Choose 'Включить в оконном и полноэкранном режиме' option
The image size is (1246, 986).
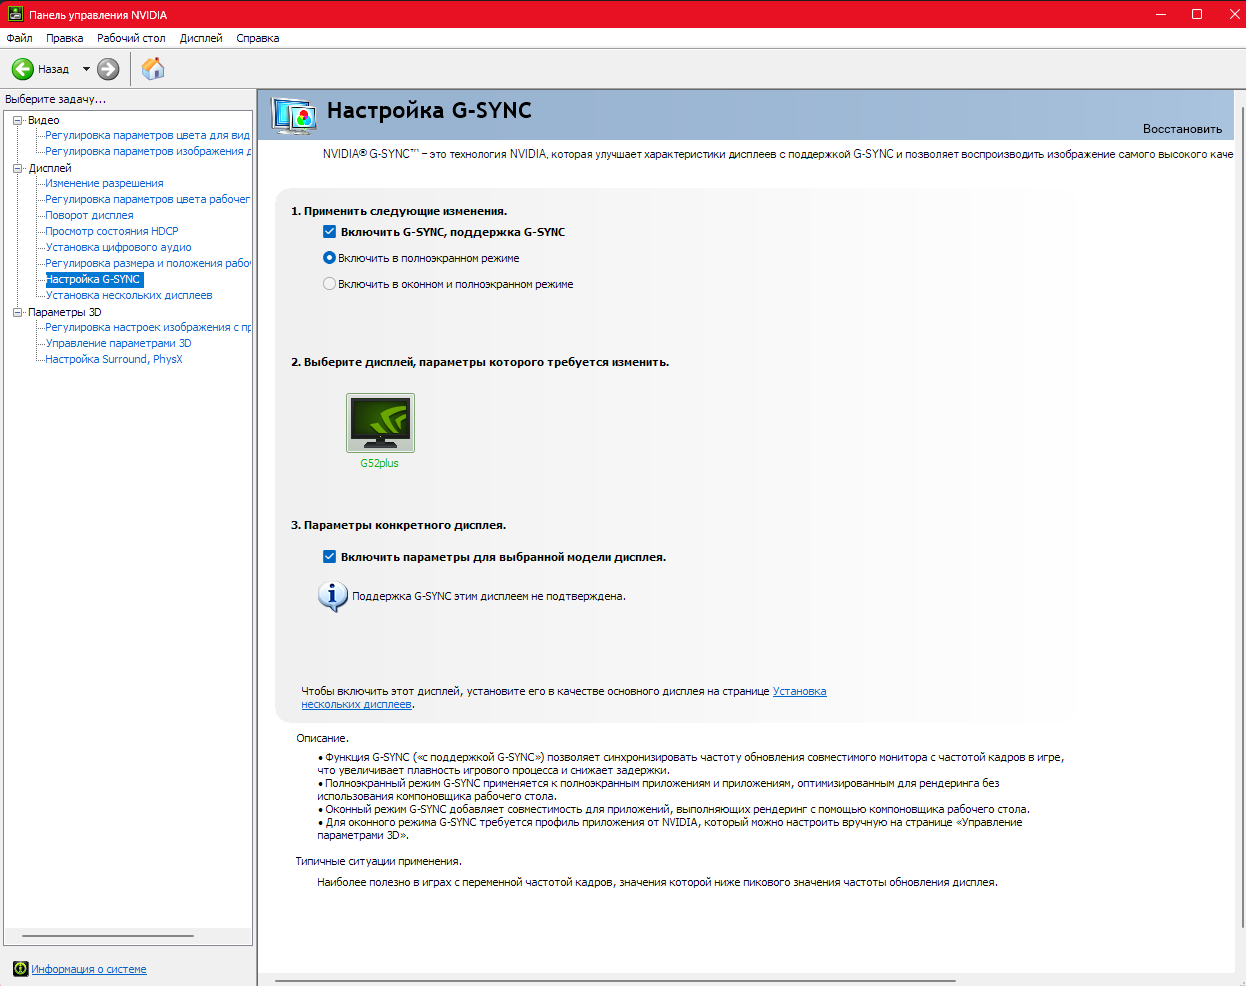coord(329,284)
